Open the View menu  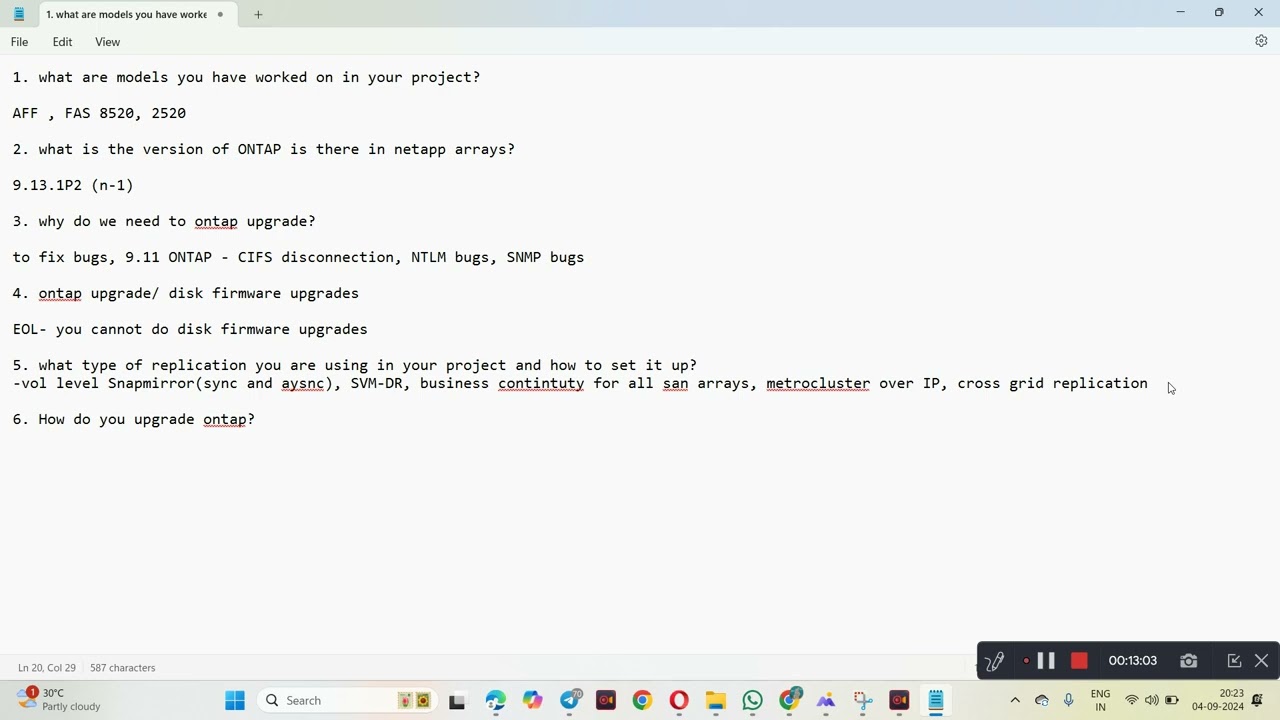click(107, 42)
